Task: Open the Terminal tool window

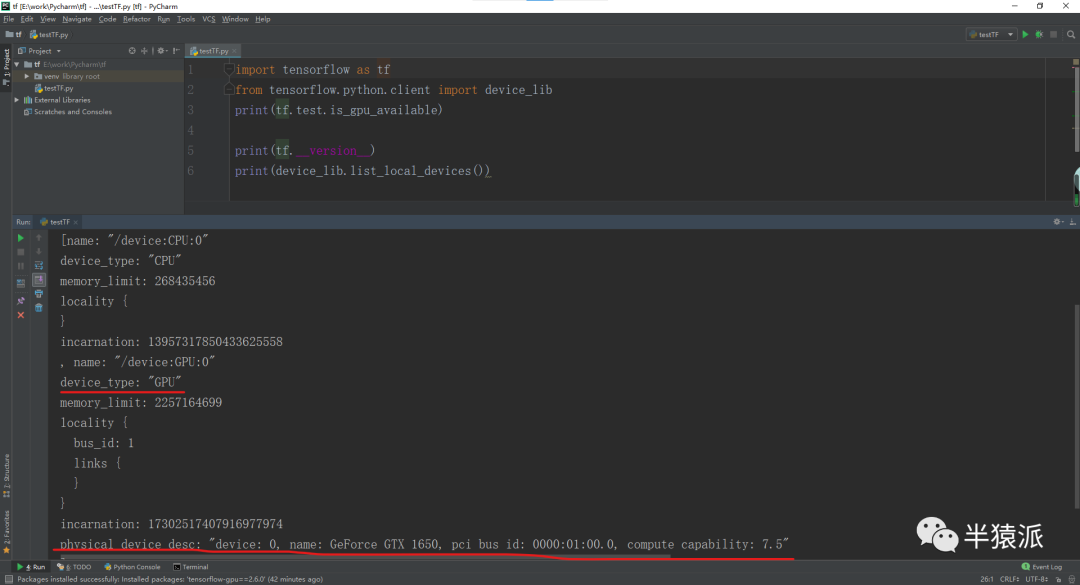Action: click(x=191, y=567)
